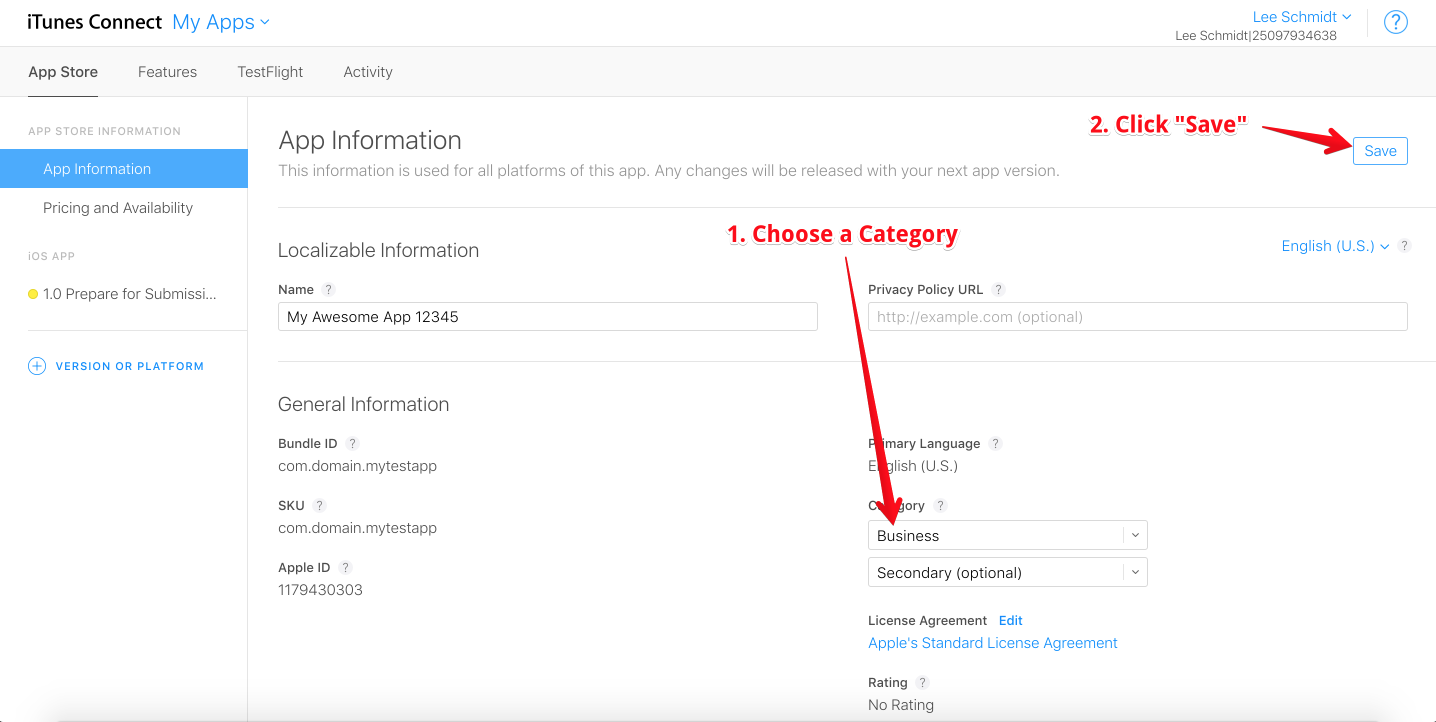Click the account ID text Lee Schmidt|25097934638
Image resolution: width=1436 pixels, height=722 pixels.
1256,36
